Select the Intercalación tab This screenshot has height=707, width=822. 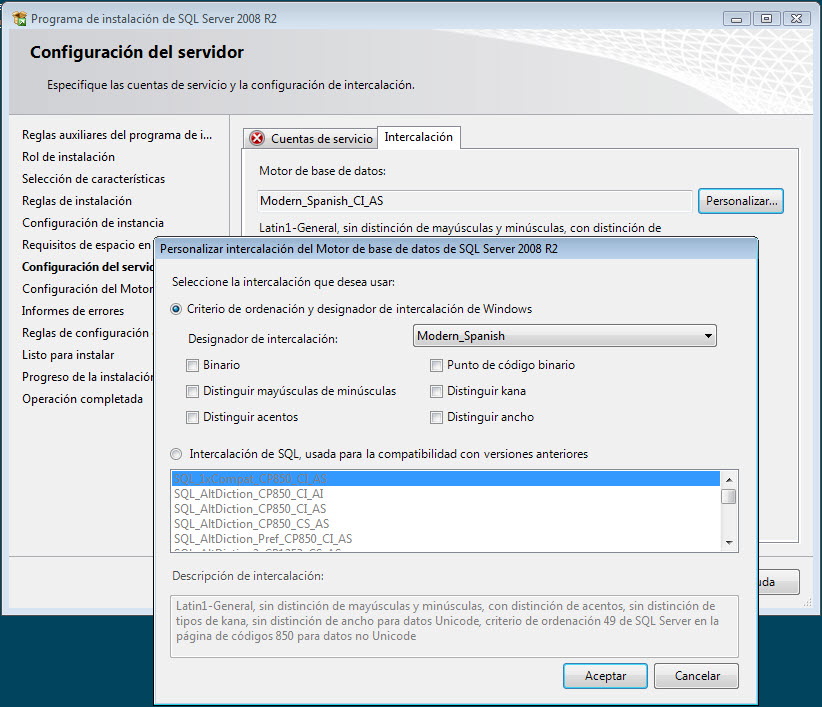[418, 137]
